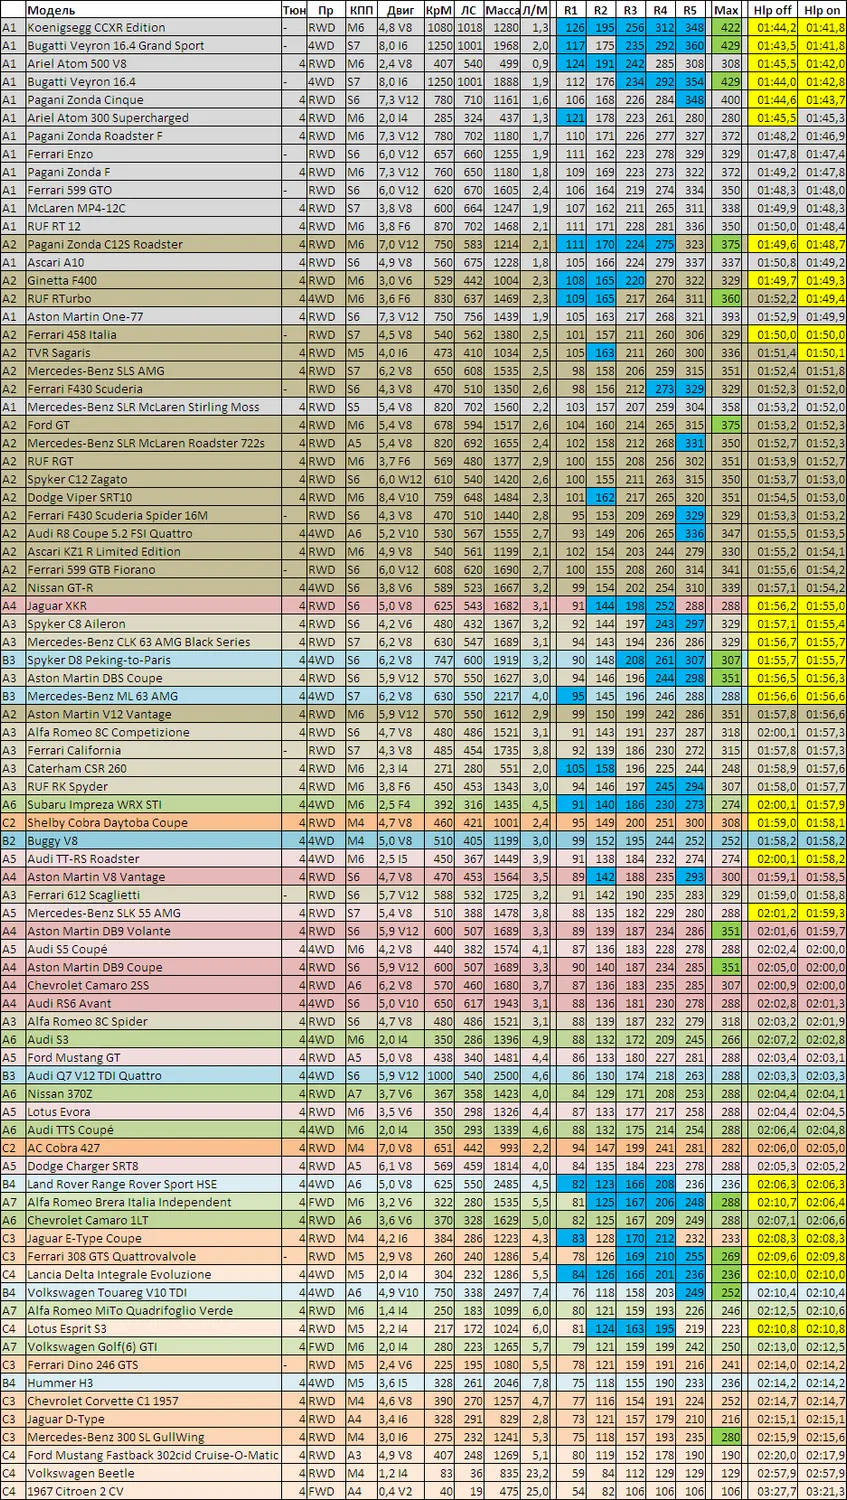Select the 'Тюн' column header

pos(294,9)
